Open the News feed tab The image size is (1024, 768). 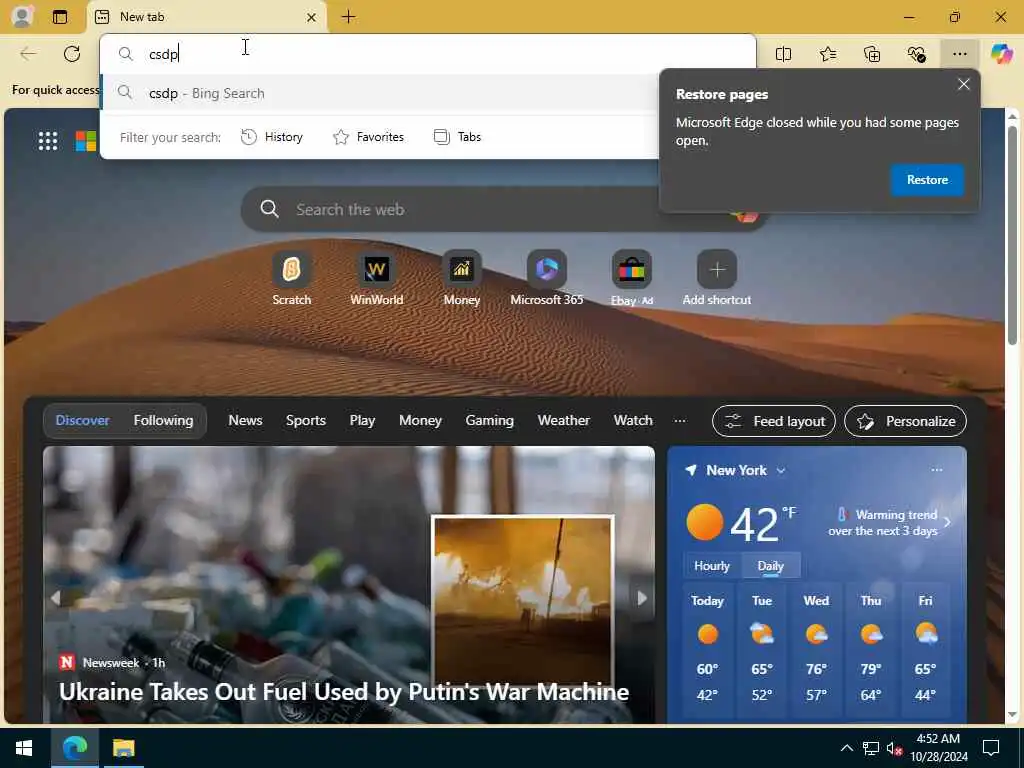[x=245, y=421]
